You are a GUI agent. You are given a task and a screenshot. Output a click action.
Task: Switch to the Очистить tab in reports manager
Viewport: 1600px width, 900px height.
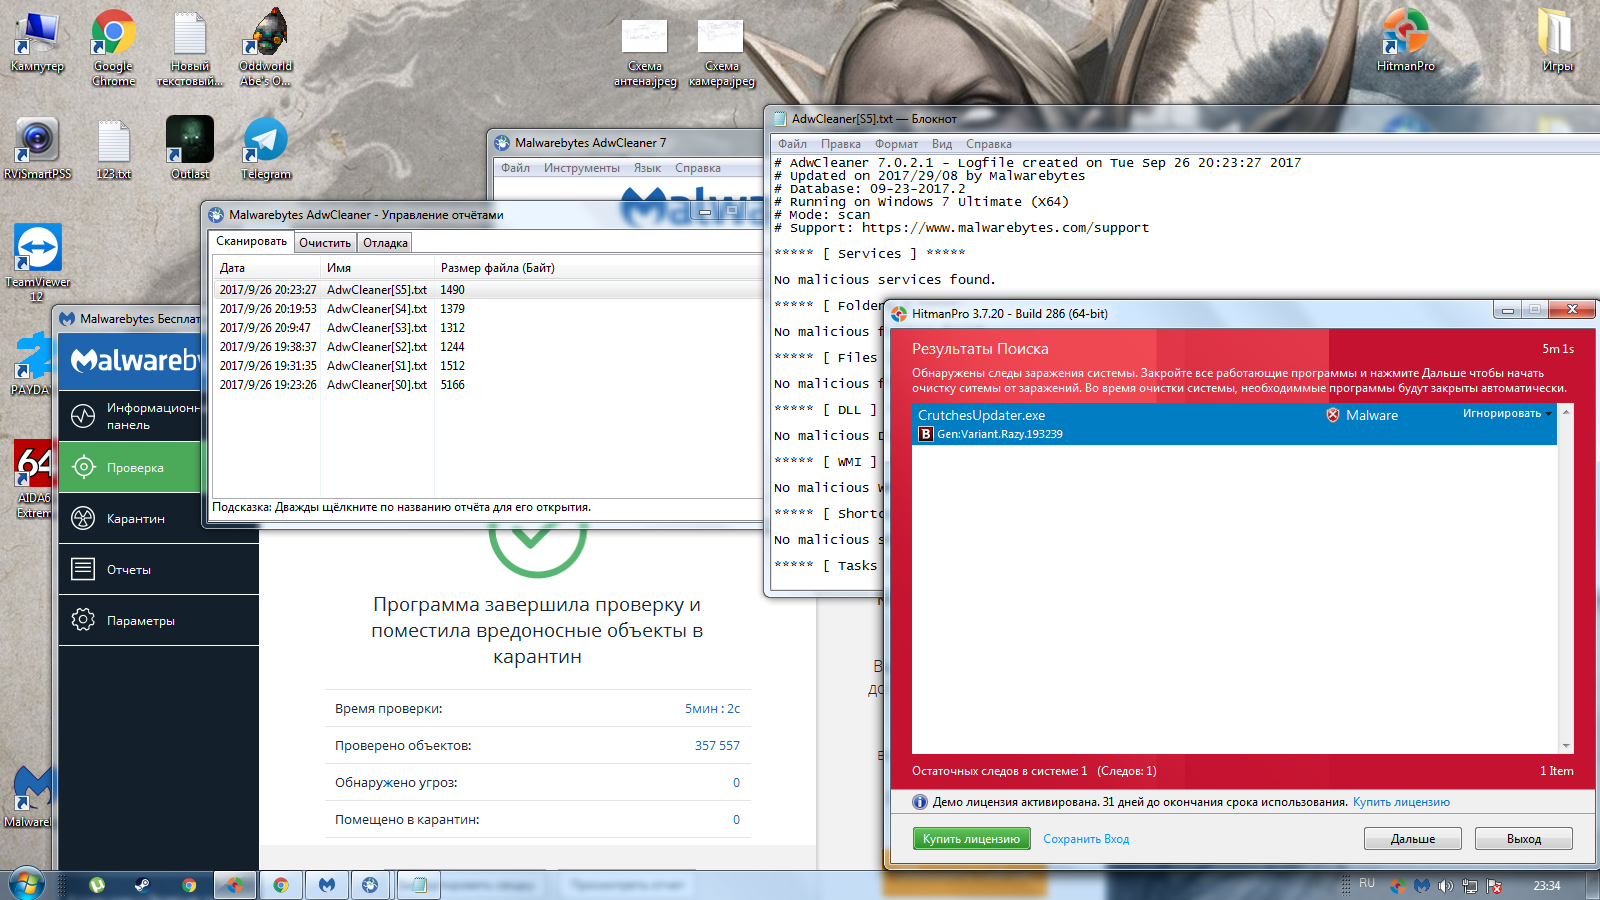click(x=325, y=243)
